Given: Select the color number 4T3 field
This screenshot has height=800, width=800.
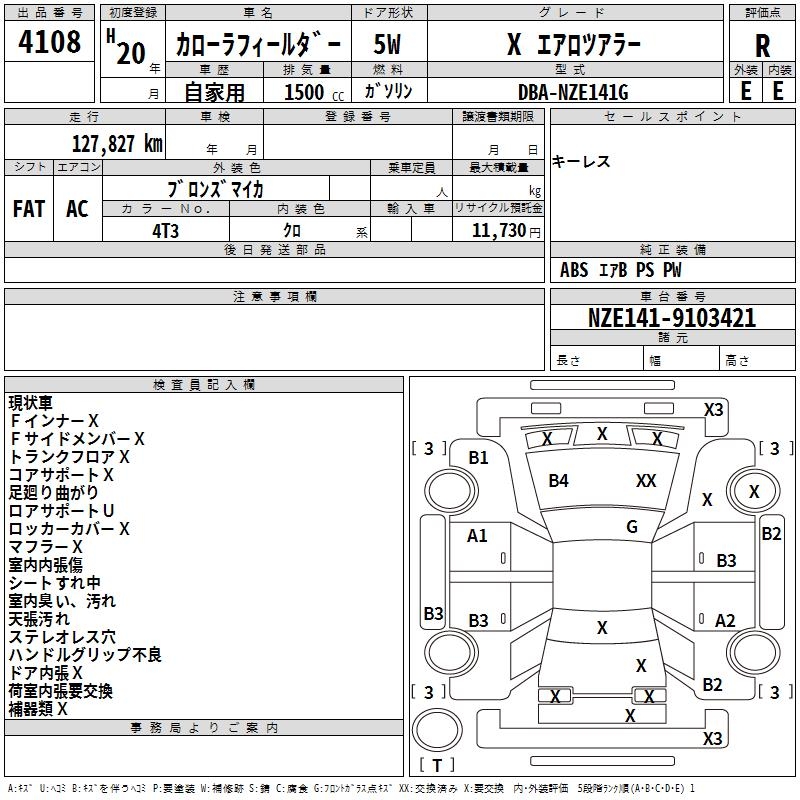Looking at the screenshot, I should [x=166, y=231].
